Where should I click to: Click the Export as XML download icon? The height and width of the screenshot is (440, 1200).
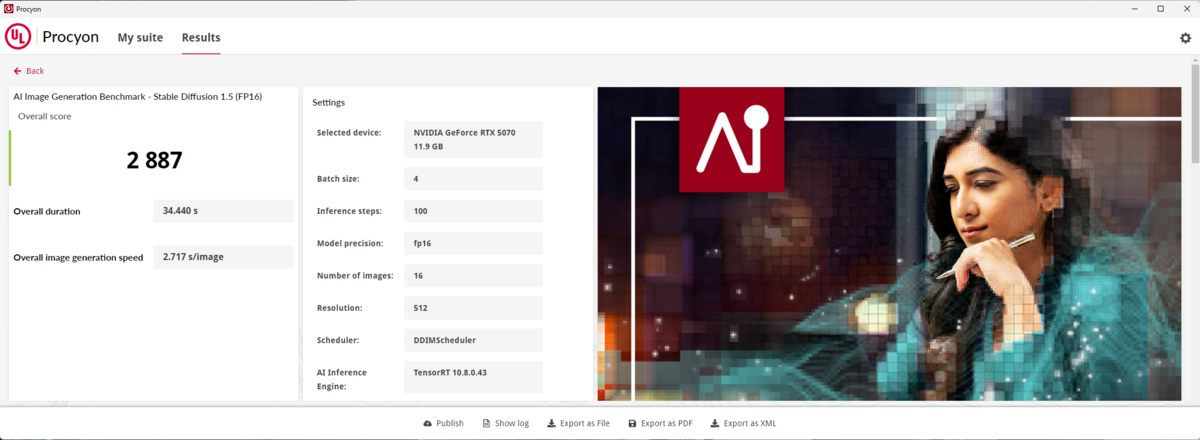click(x=714, y=423)
